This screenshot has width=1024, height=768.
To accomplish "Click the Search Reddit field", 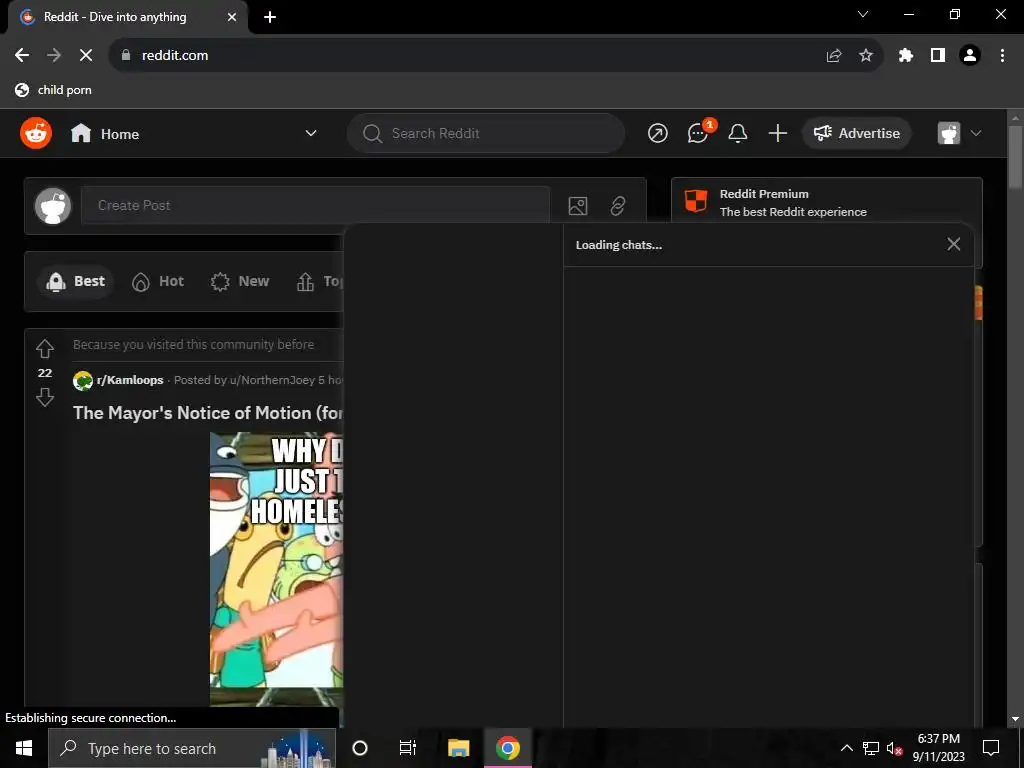I will [486, 133].
